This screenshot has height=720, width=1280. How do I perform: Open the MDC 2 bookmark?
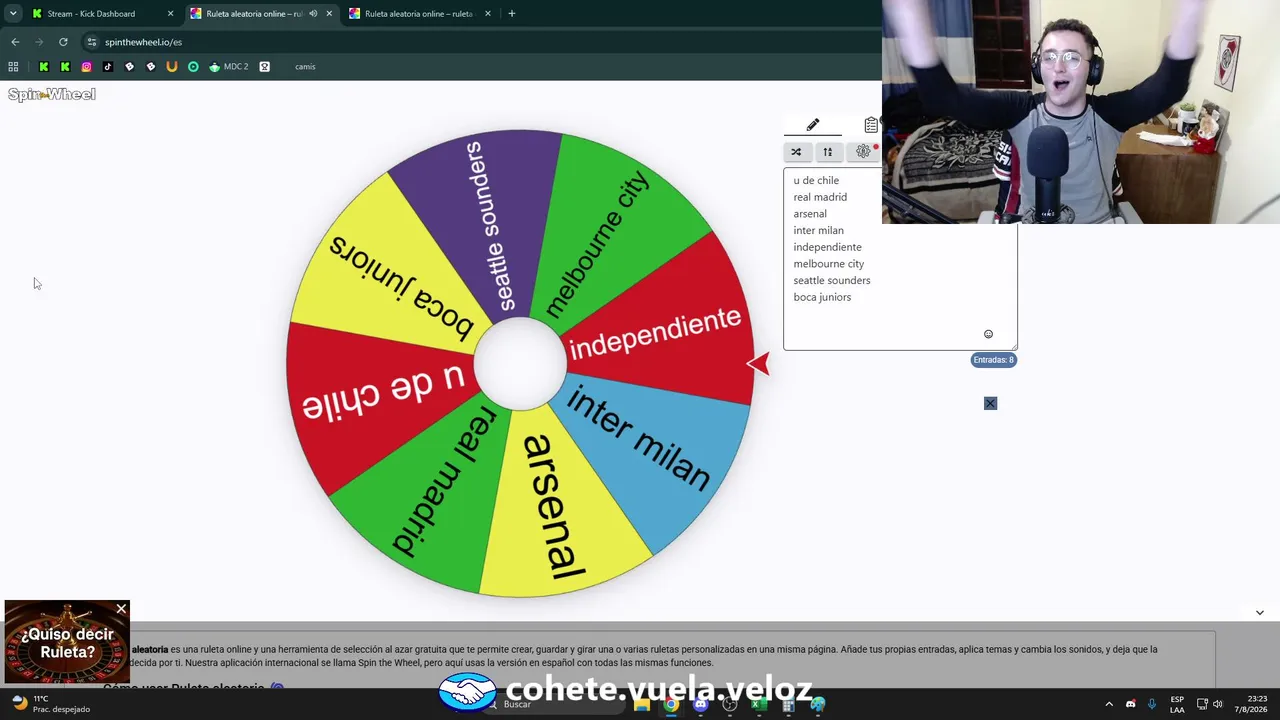click(229, 67)
